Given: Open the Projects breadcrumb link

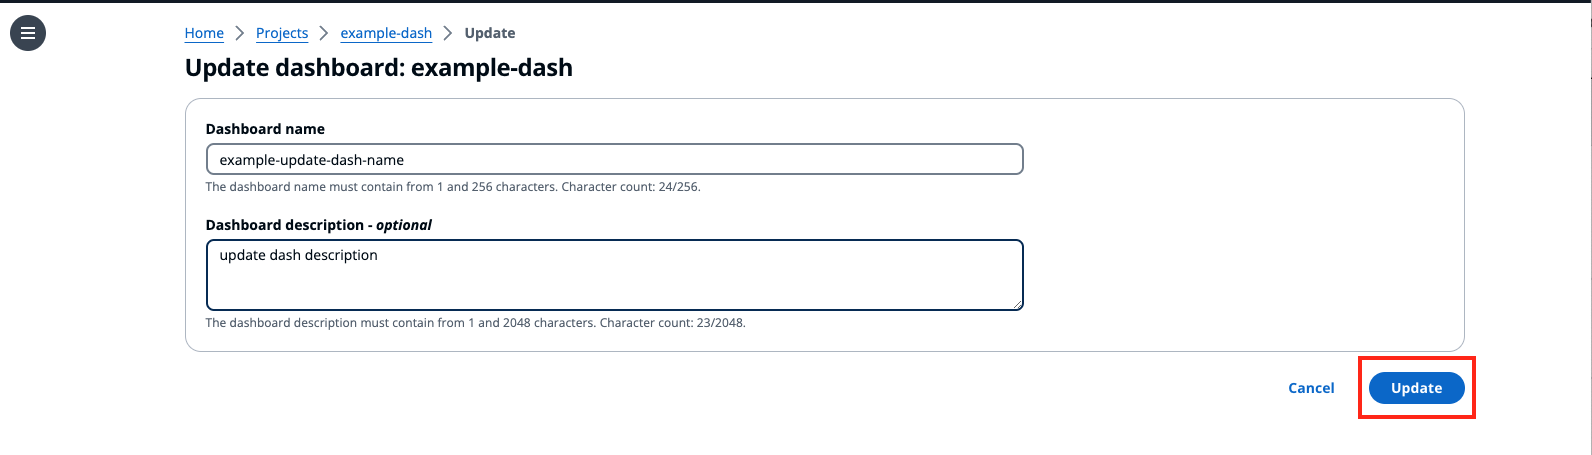Looking at the screenshot, I should coord(282,33).
